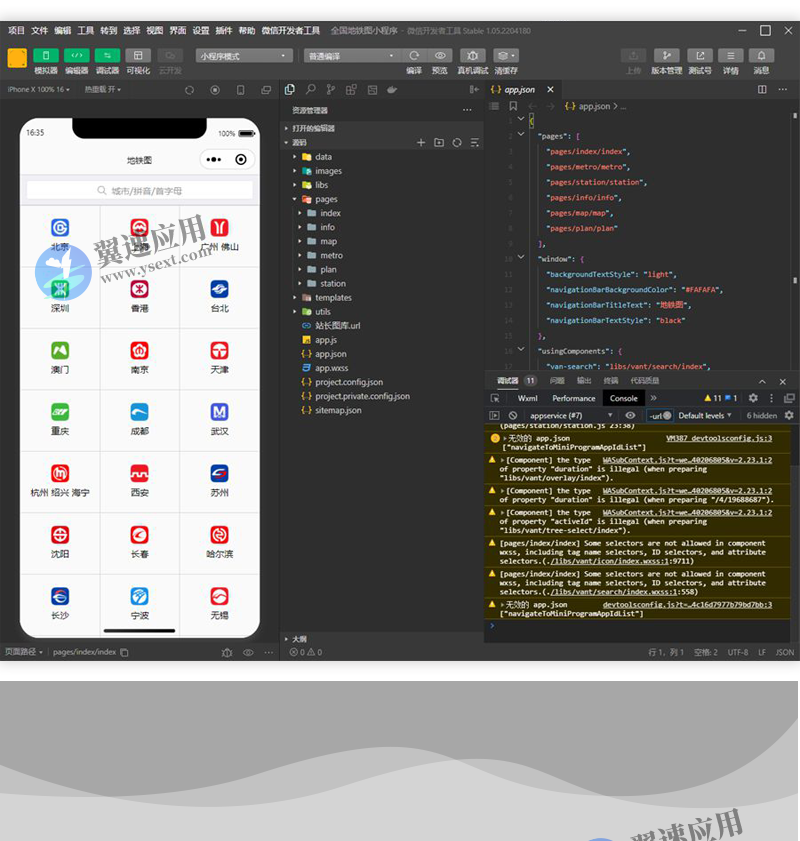Click the 城市/拼音/首字母 search field
Viewport: 800px width, 841px height.
click(140, 190)
